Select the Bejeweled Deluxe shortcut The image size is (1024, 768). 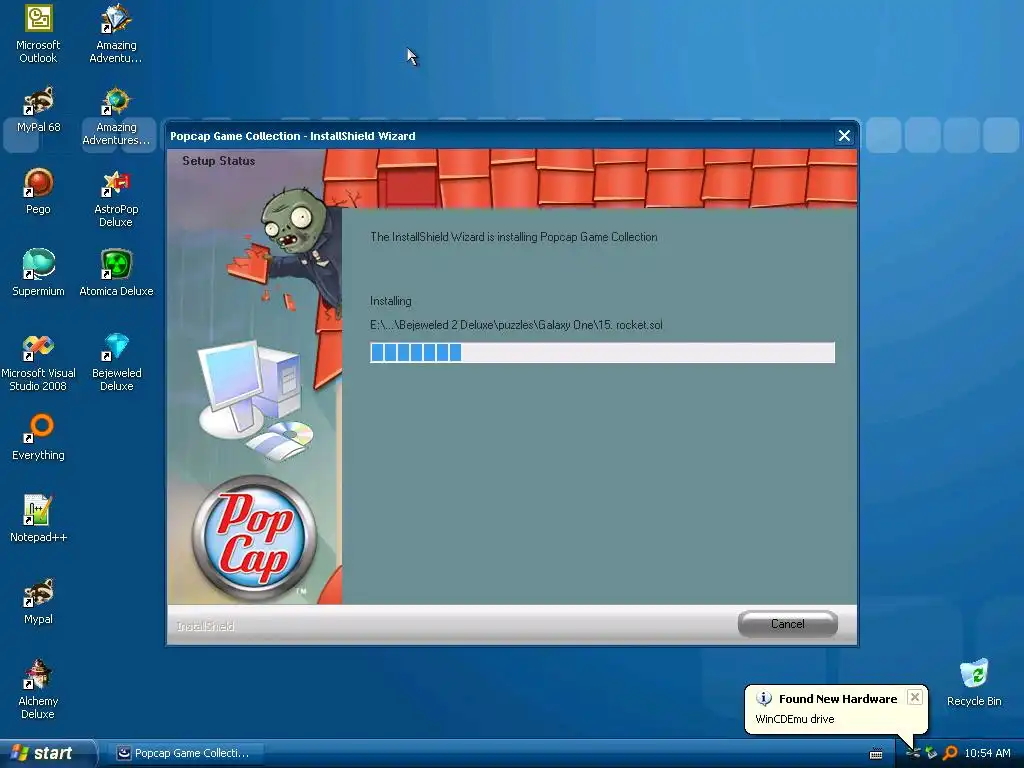pos(116,362)
